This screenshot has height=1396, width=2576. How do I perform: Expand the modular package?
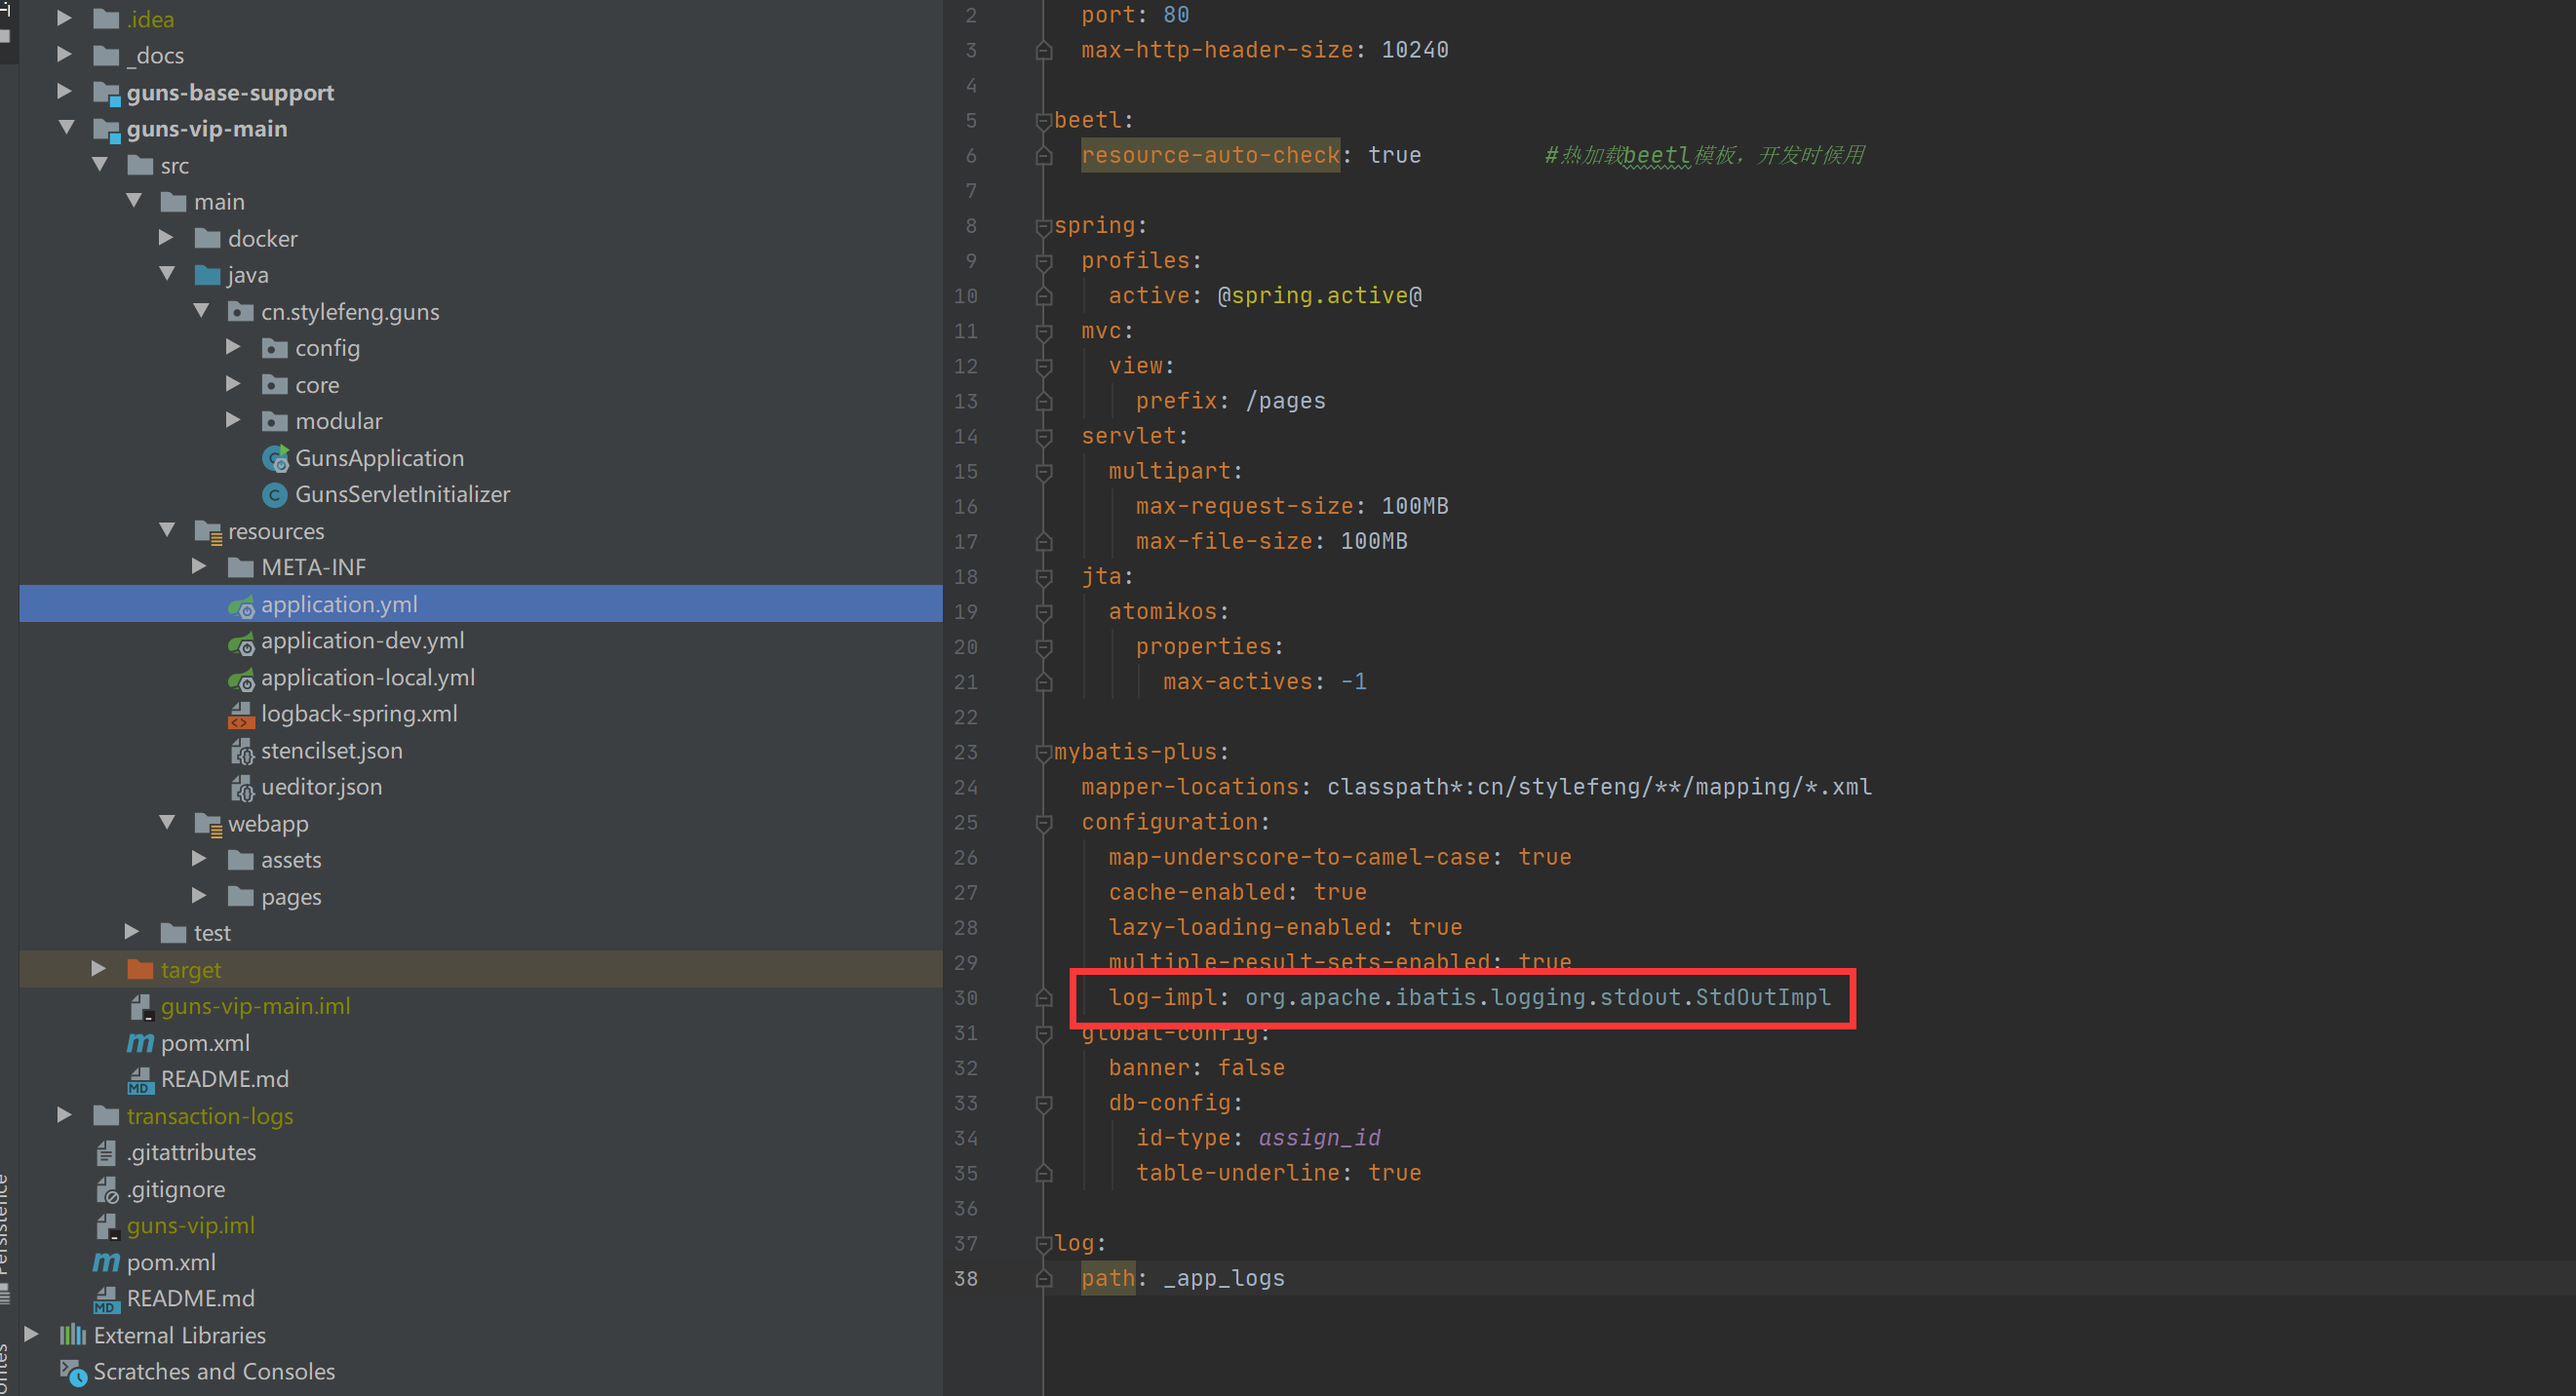[233, 421]
